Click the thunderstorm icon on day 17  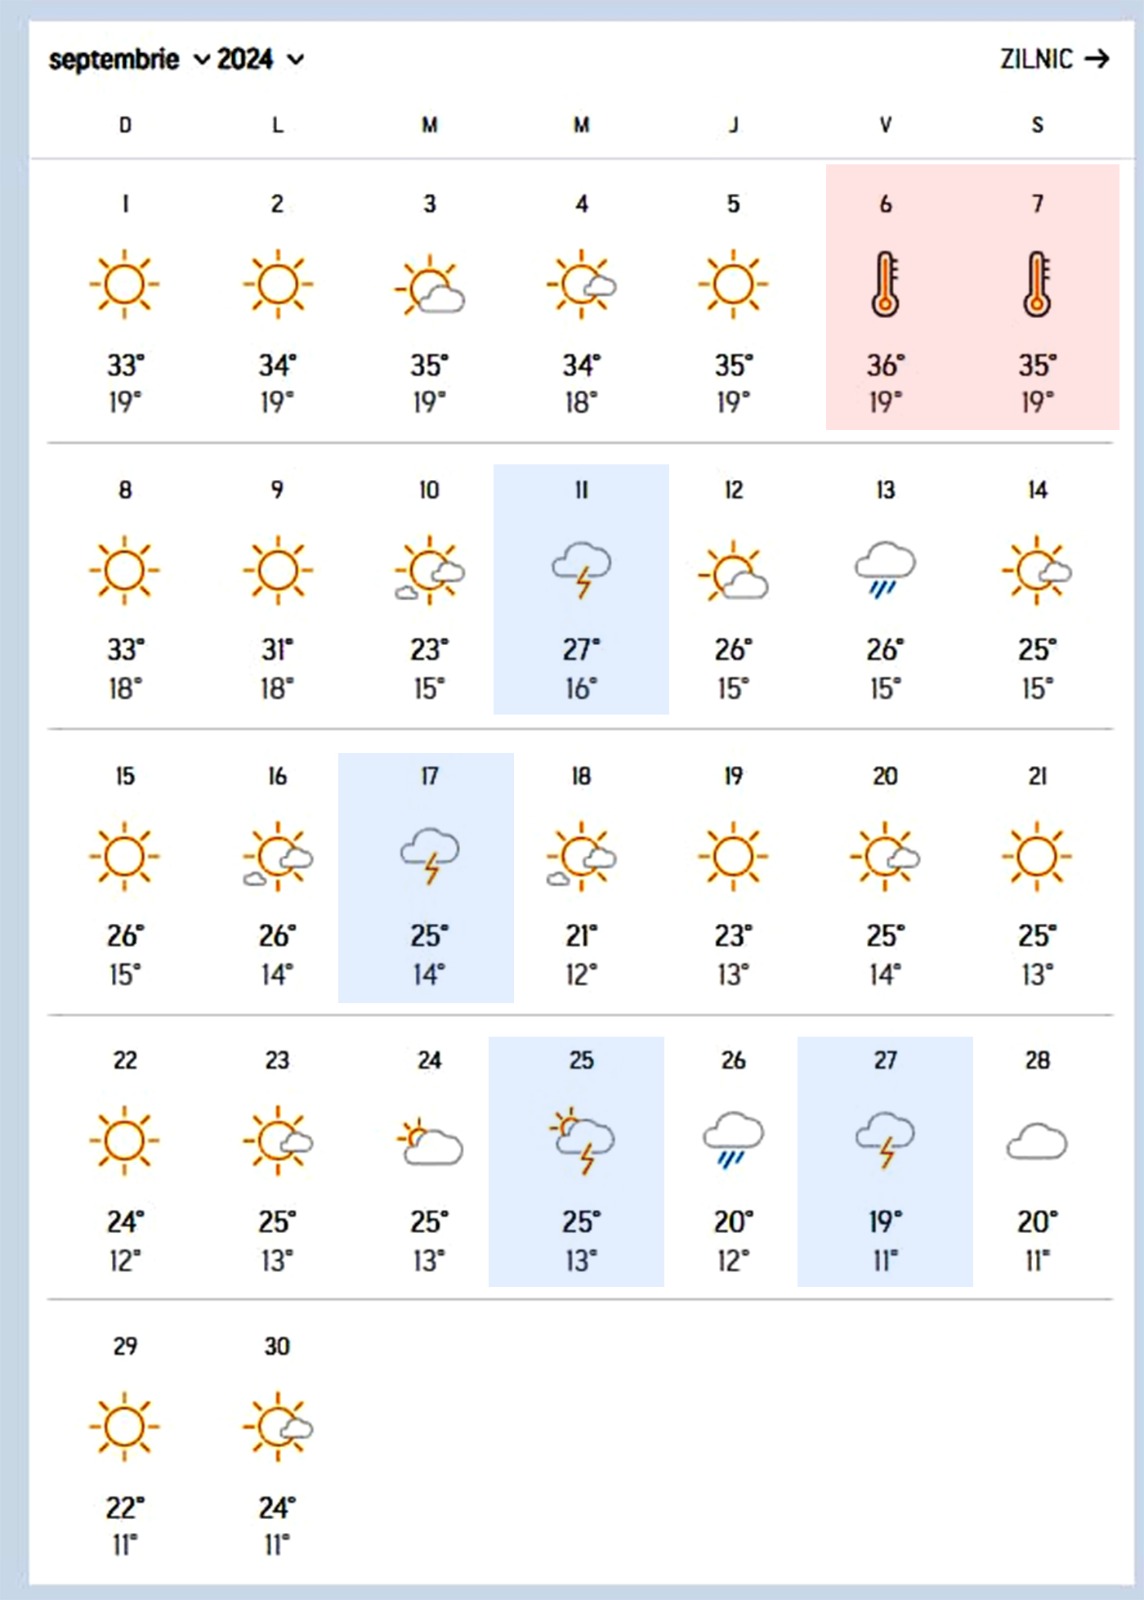point(430,856)
